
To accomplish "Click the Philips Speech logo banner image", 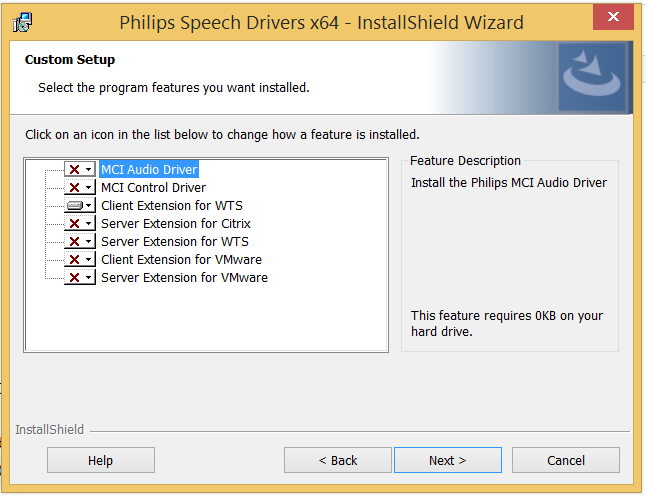I will click(x=592, y=77).
